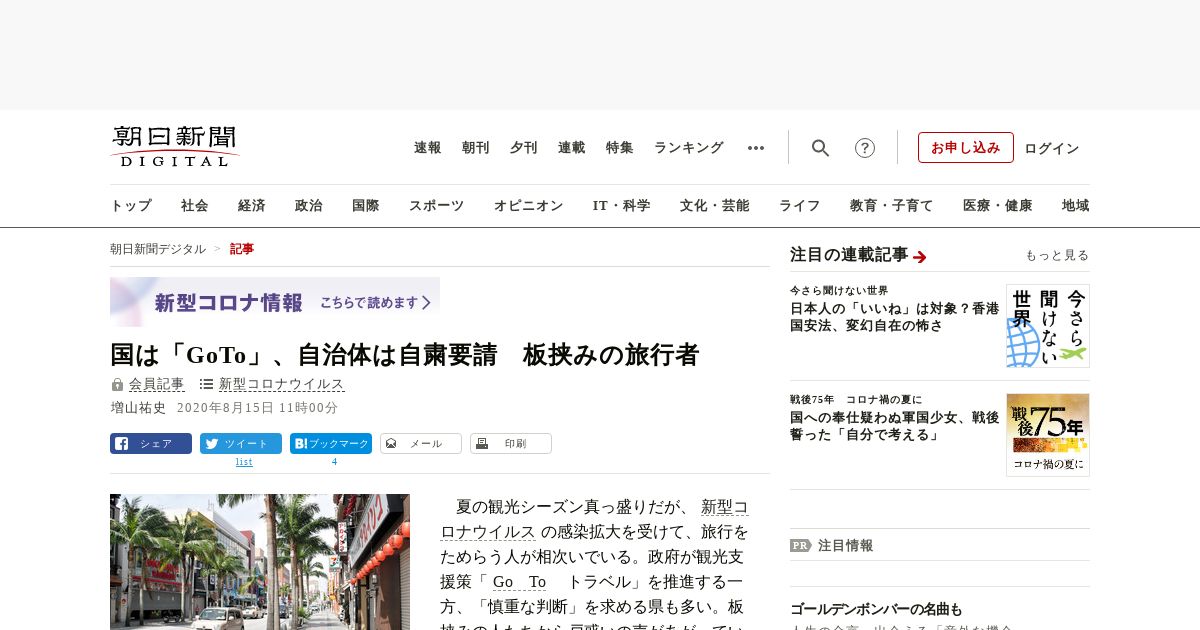
Task: Click the tweet 'list' count link
Action: 244,462
